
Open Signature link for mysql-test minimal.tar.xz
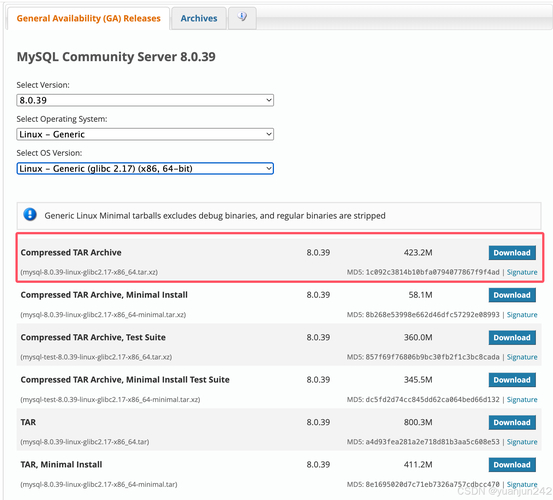pos(522,400)
